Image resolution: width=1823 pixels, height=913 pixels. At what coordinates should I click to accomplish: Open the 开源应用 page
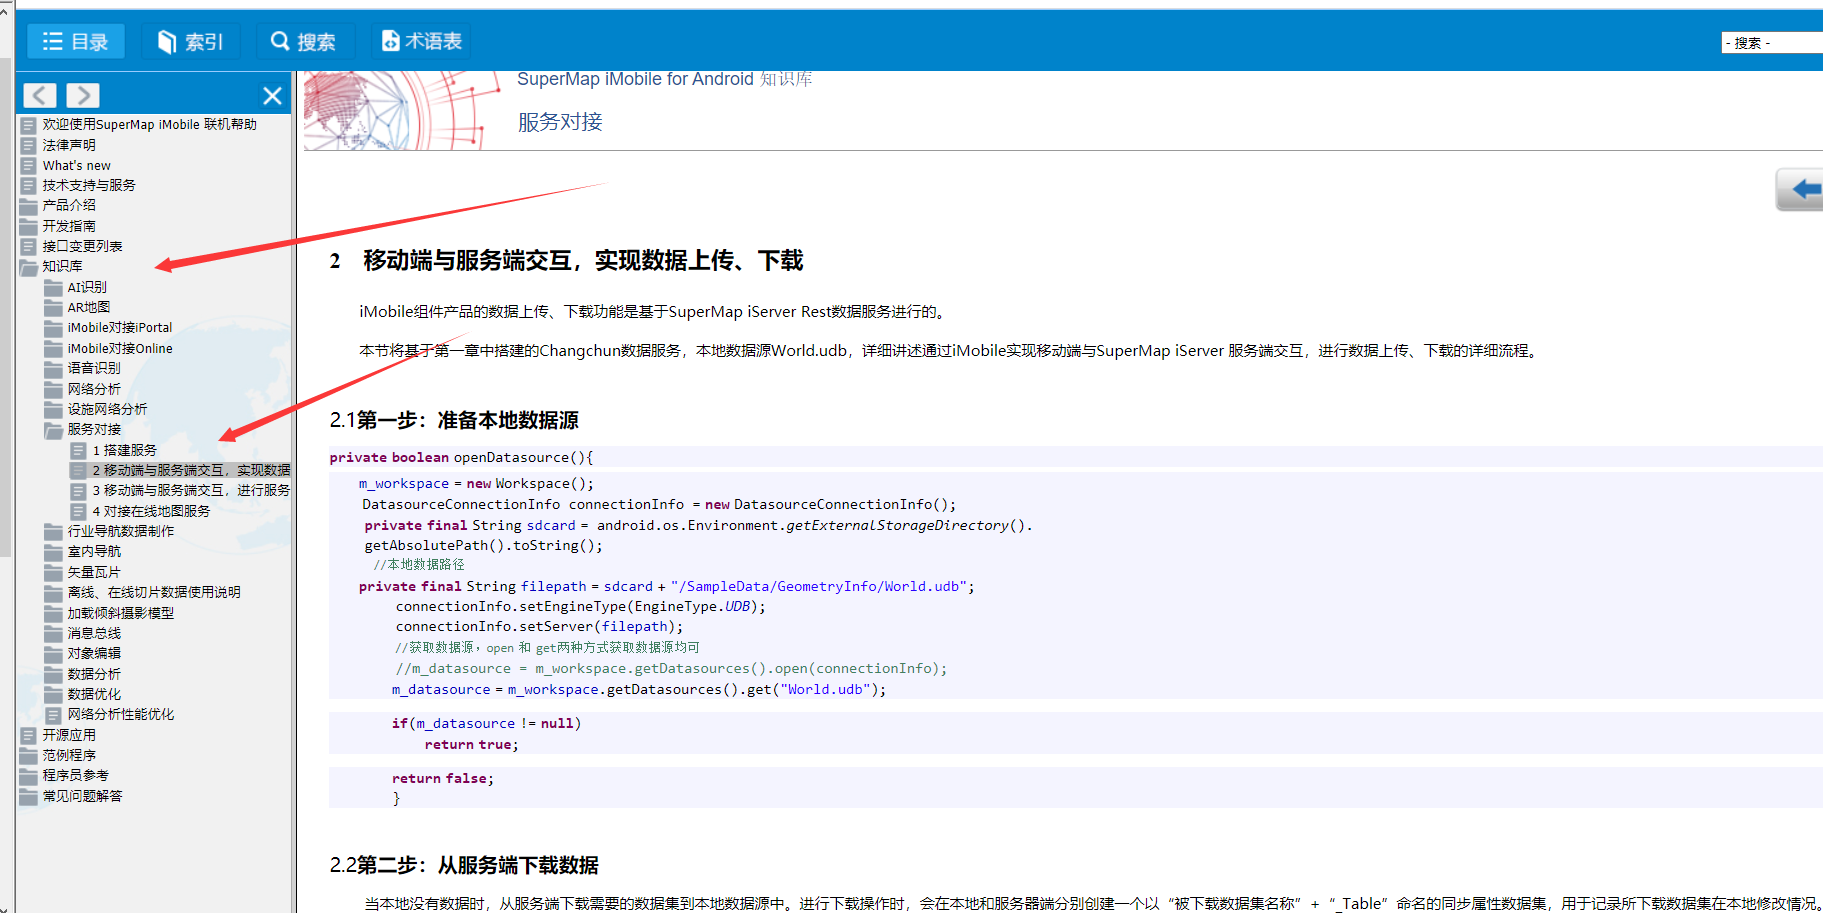[69, 735]
